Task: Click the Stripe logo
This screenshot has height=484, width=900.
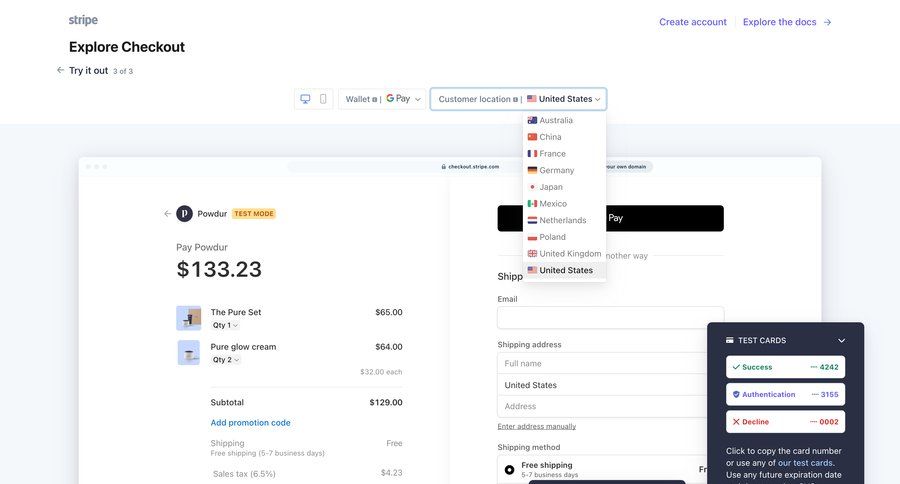Action: pos(83,20)
